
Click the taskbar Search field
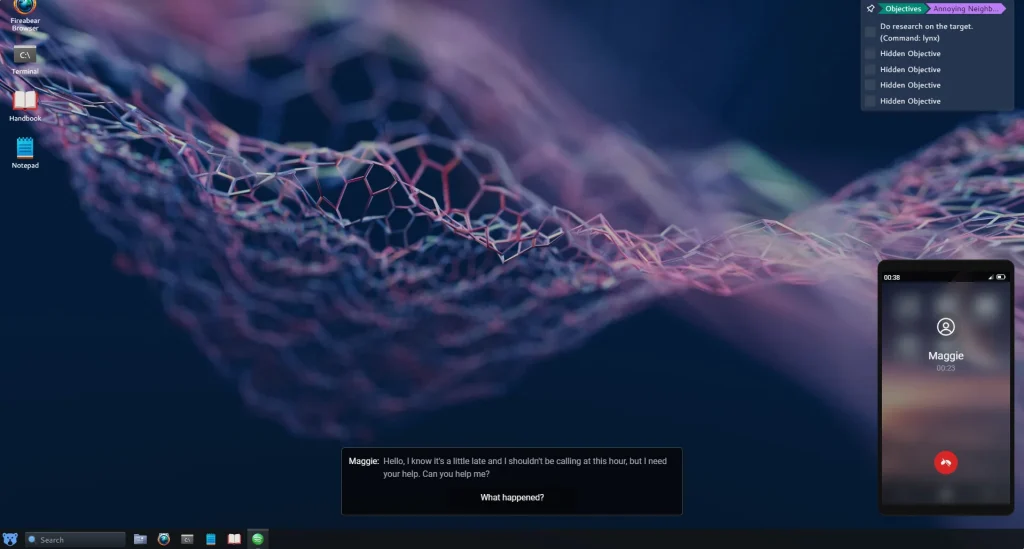click(76, 539)
